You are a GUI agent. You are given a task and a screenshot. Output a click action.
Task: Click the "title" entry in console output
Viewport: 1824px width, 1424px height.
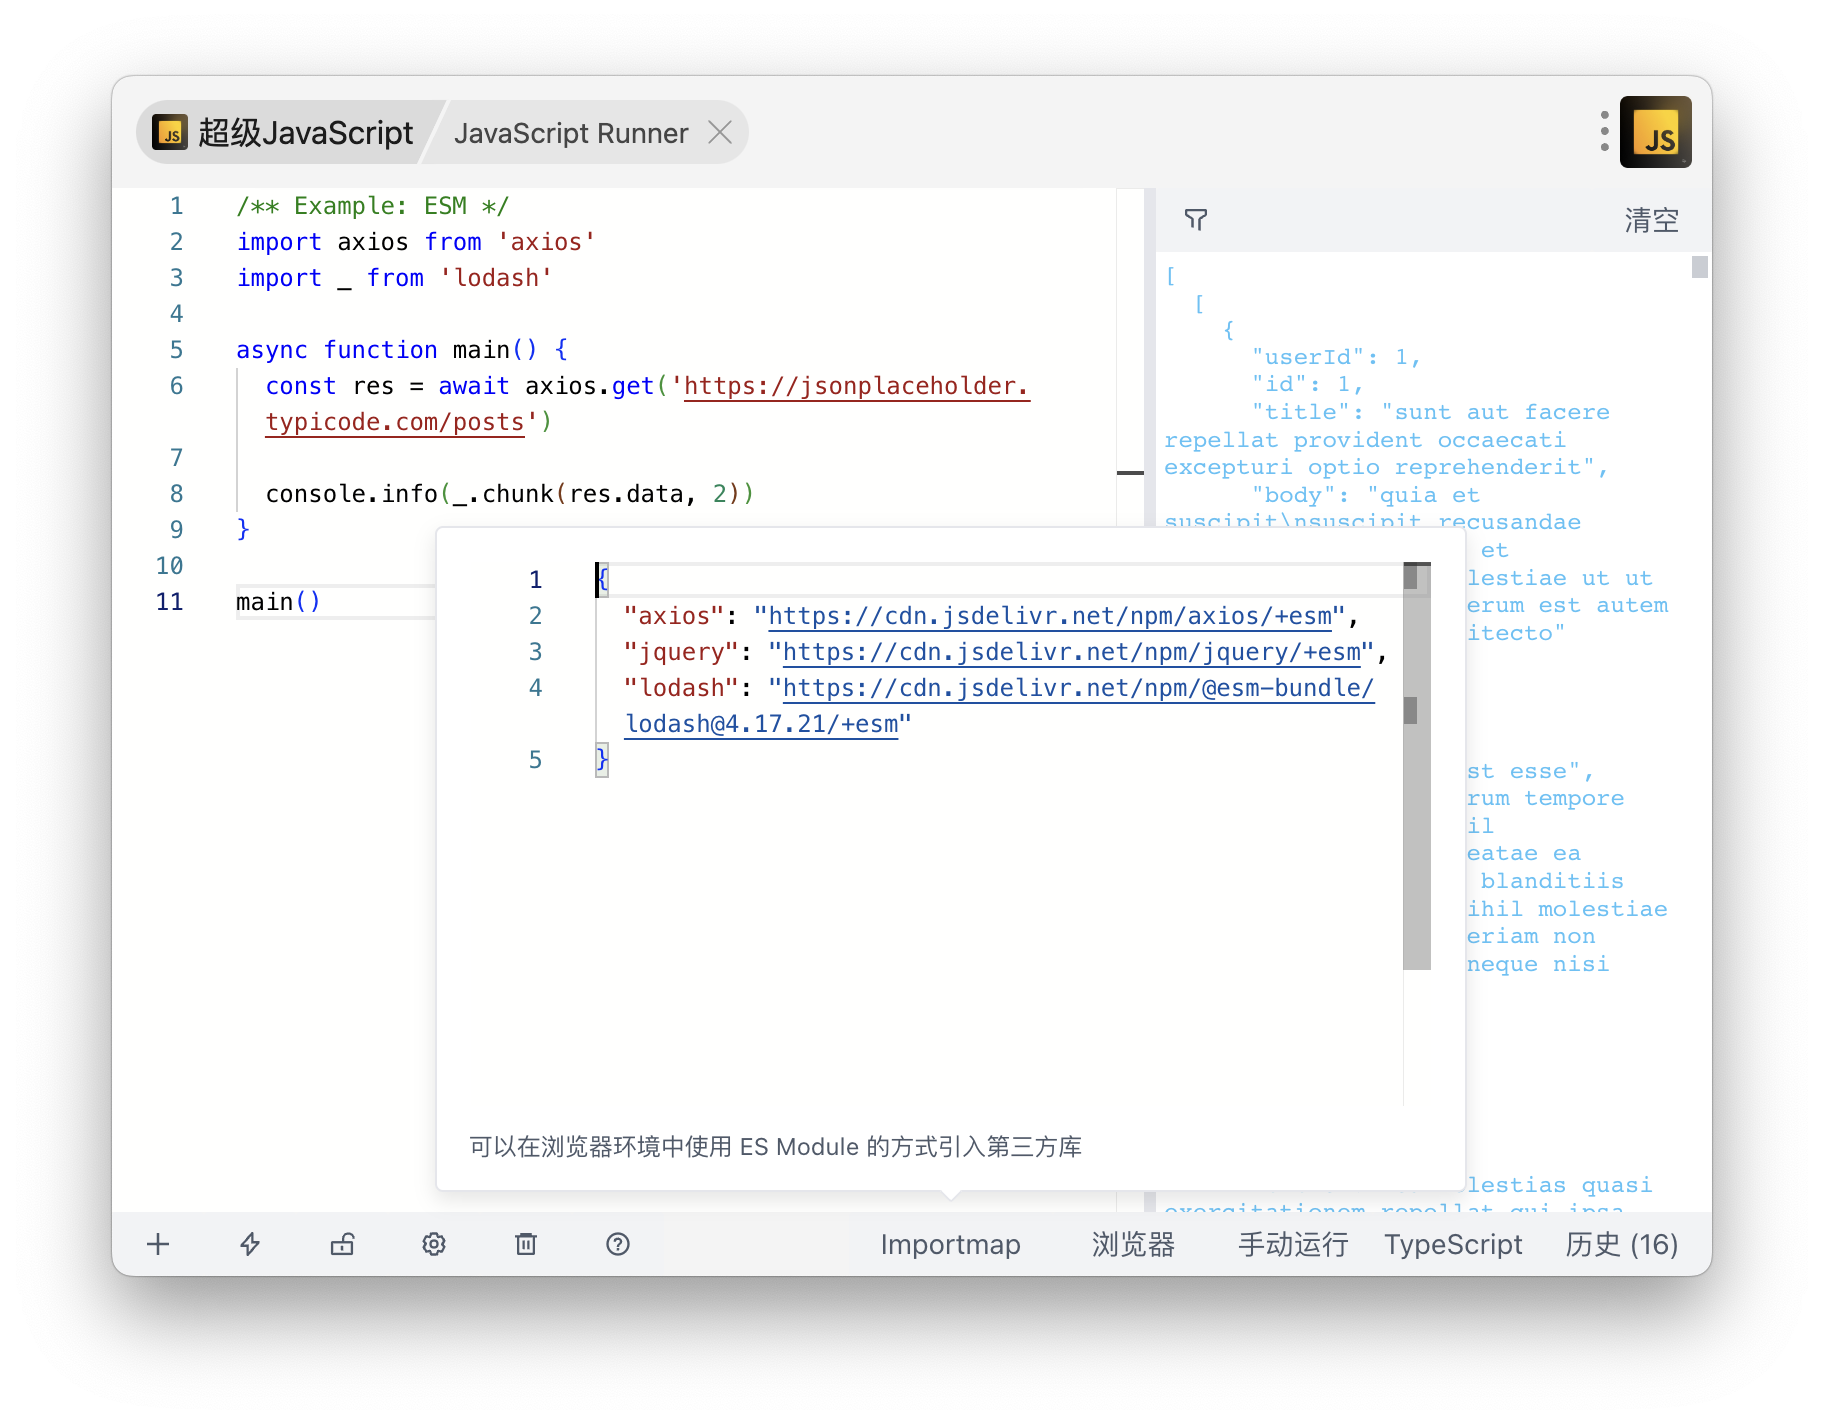1386,440
